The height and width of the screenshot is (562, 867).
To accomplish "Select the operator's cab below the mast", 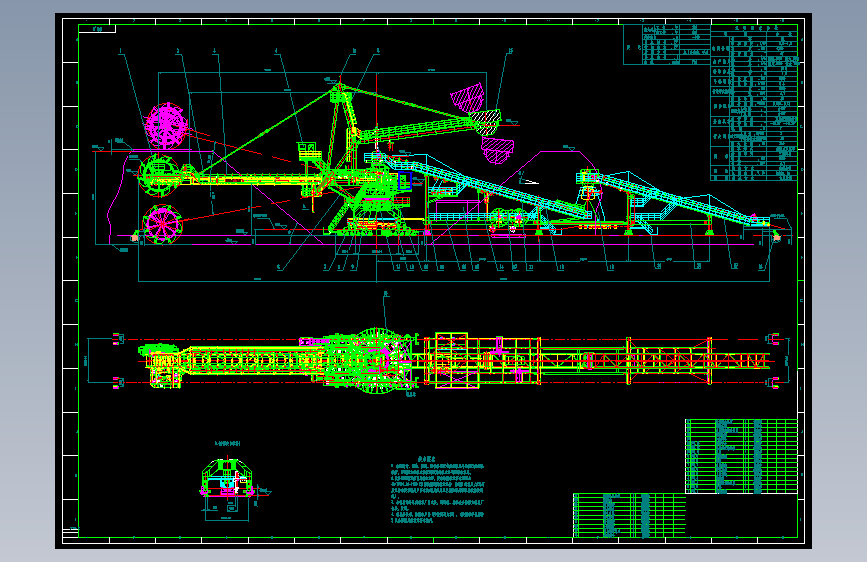I will tap(310, 153).
